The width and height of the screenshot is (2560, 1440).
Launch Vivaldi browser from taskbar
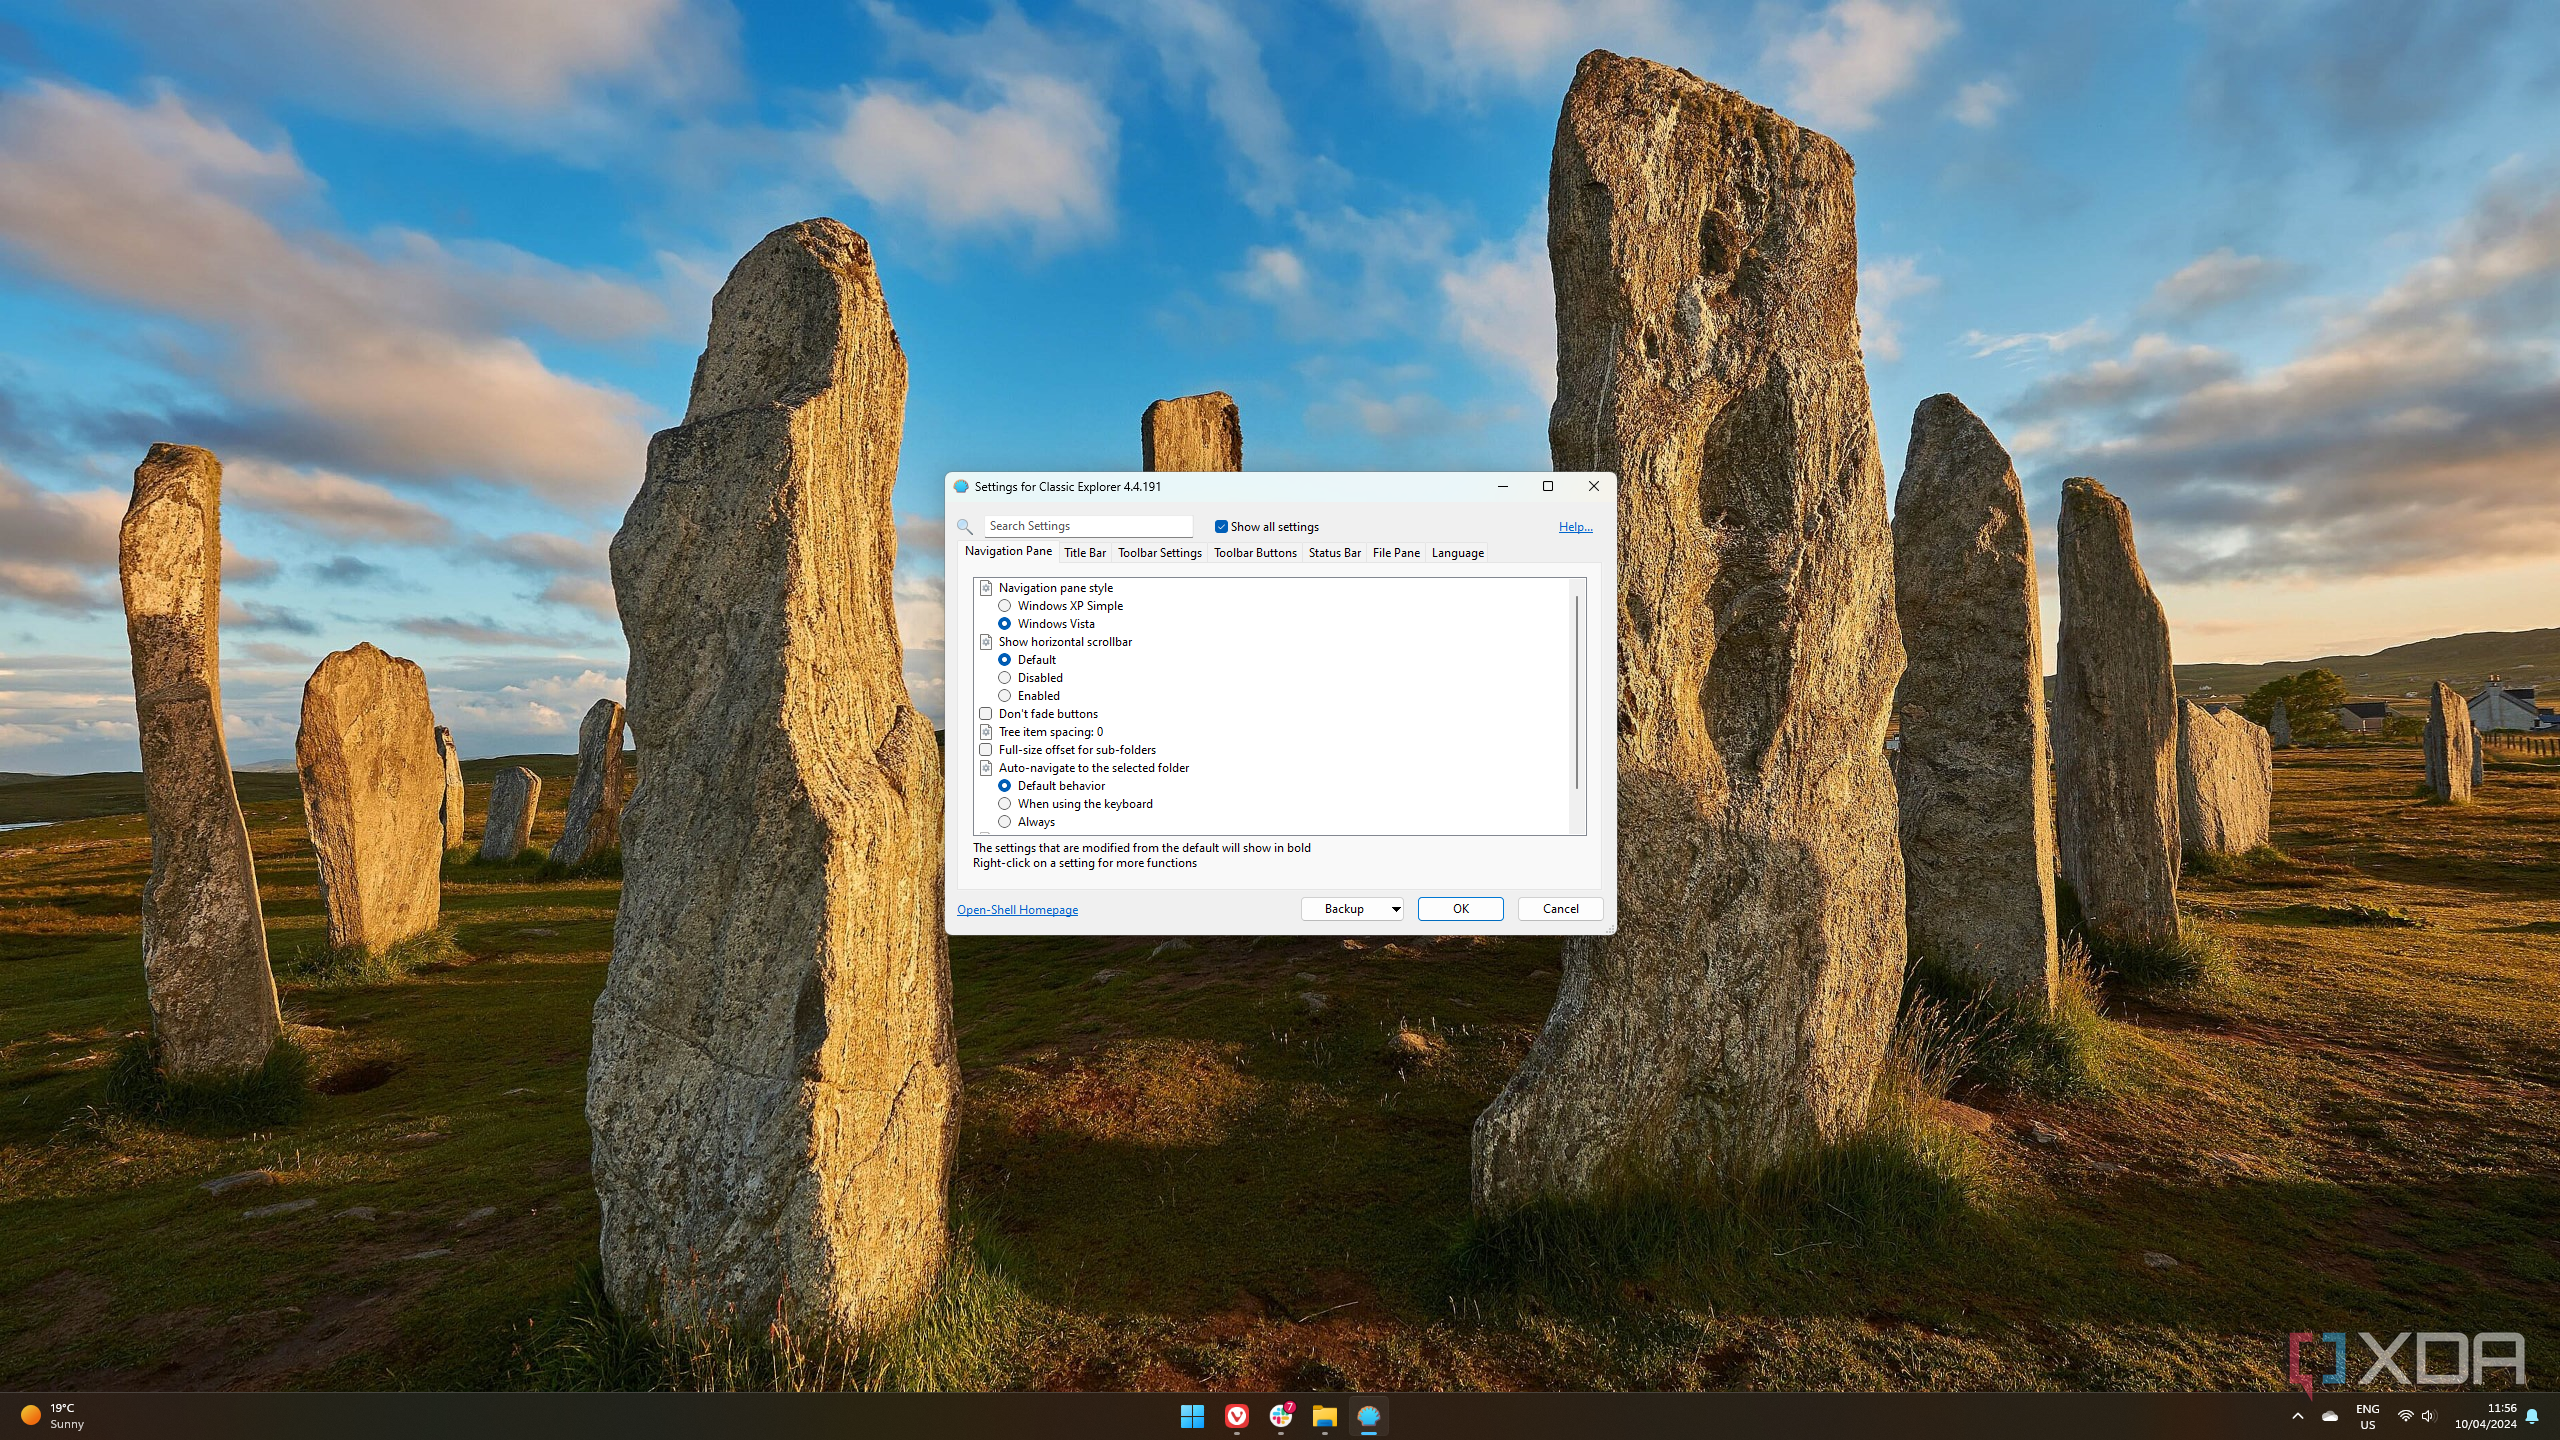coord(1236,1416)
